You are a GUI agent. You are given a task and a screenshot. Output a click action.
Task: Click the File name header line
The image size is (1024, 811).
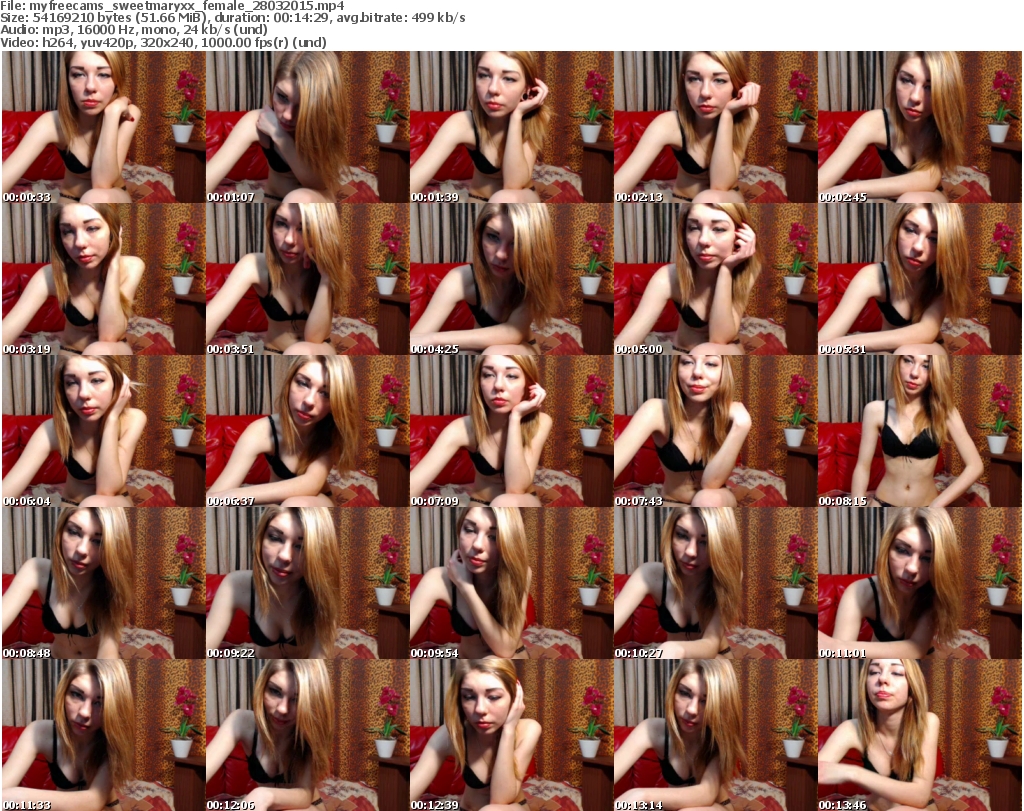click(172, 6)
